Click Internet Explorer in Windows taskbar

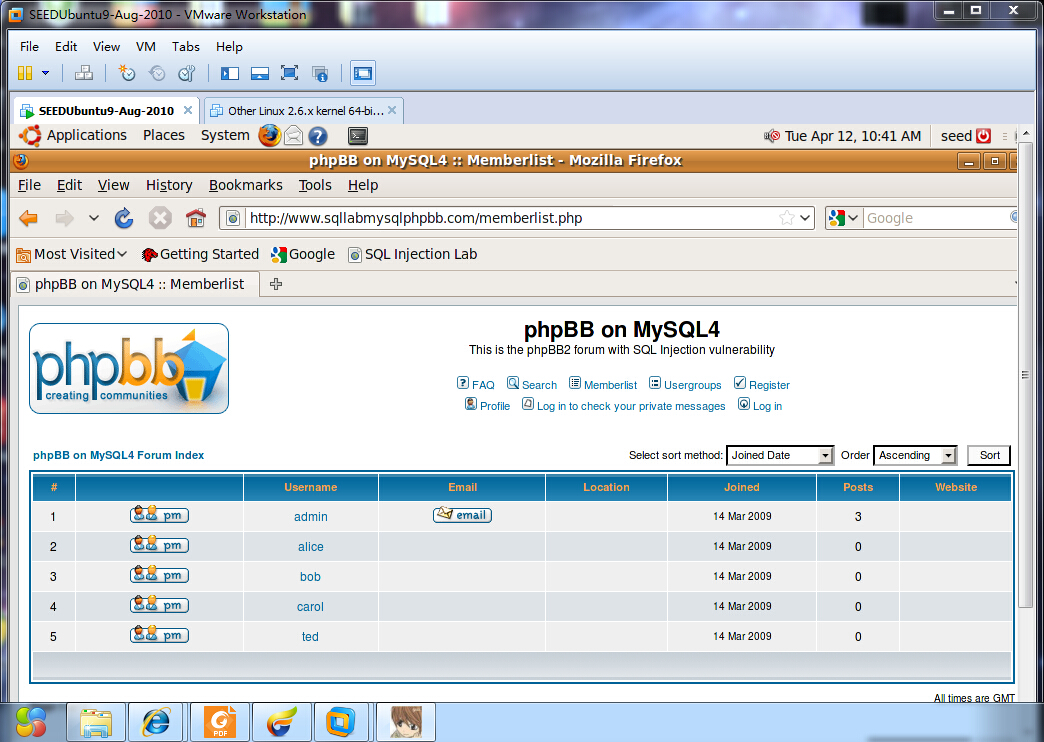coord(156,722)
